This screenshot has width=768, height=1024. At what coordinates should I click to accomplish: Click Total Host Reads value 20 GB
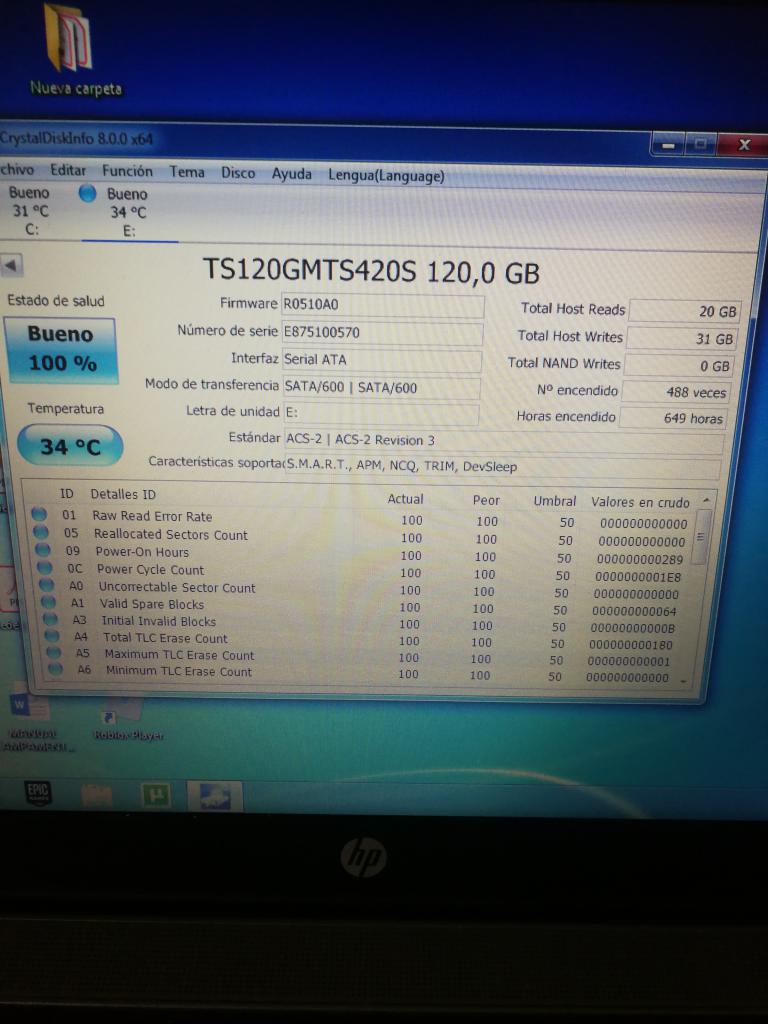coord(685,312)
